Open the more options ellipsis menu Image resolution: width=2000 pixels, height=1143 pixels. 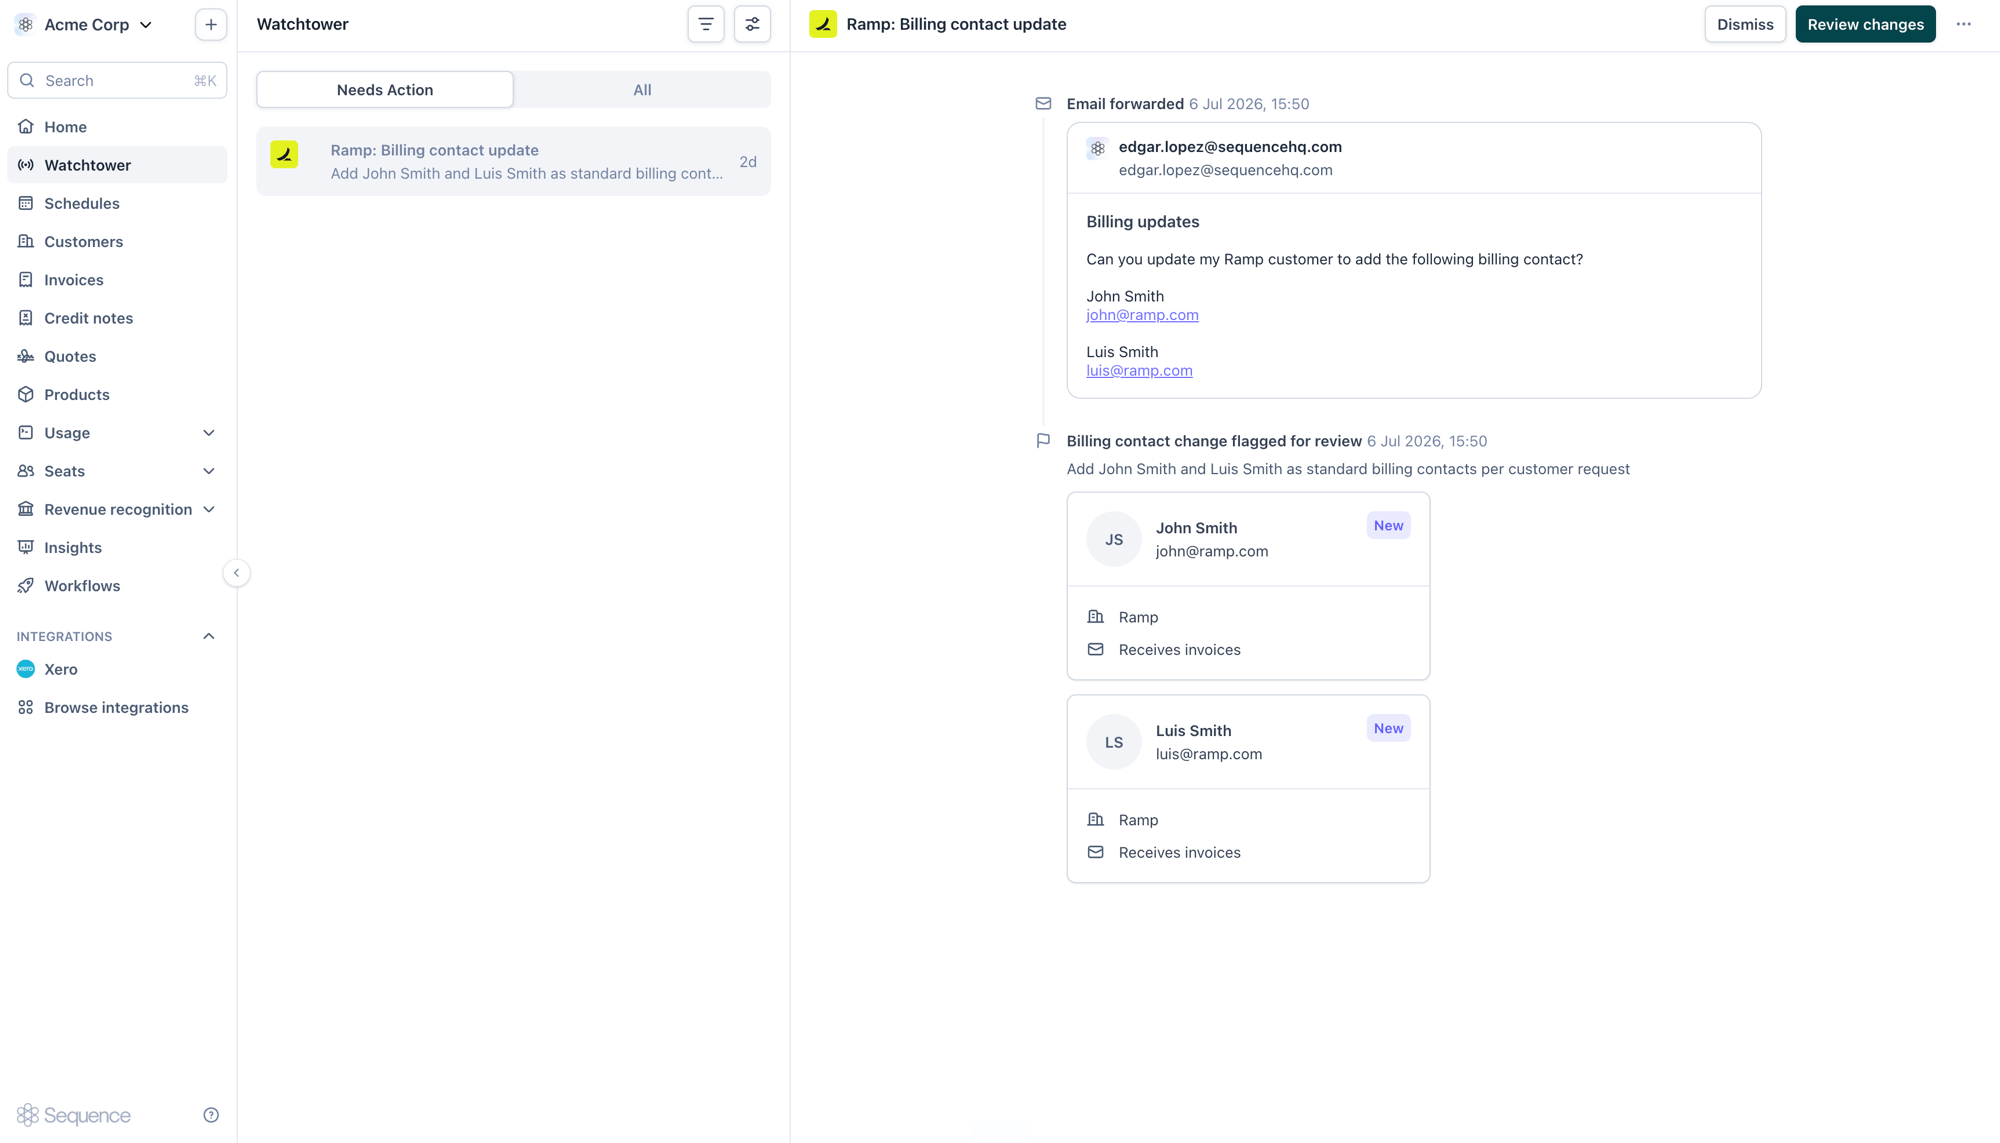1964,24
